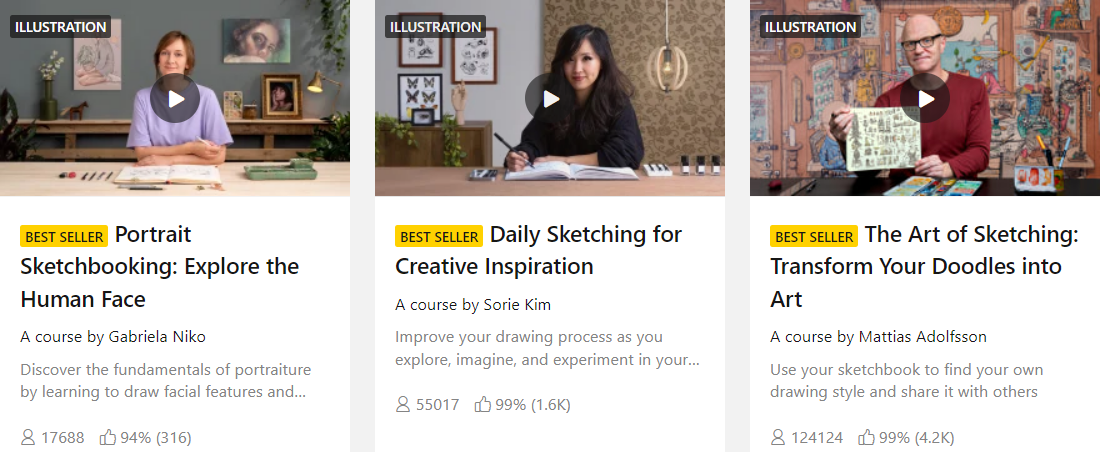This screenshot has height=452, width=1100.
Task: Click Best Seller badge on Daily Sketching
Action: coord(439,237)
